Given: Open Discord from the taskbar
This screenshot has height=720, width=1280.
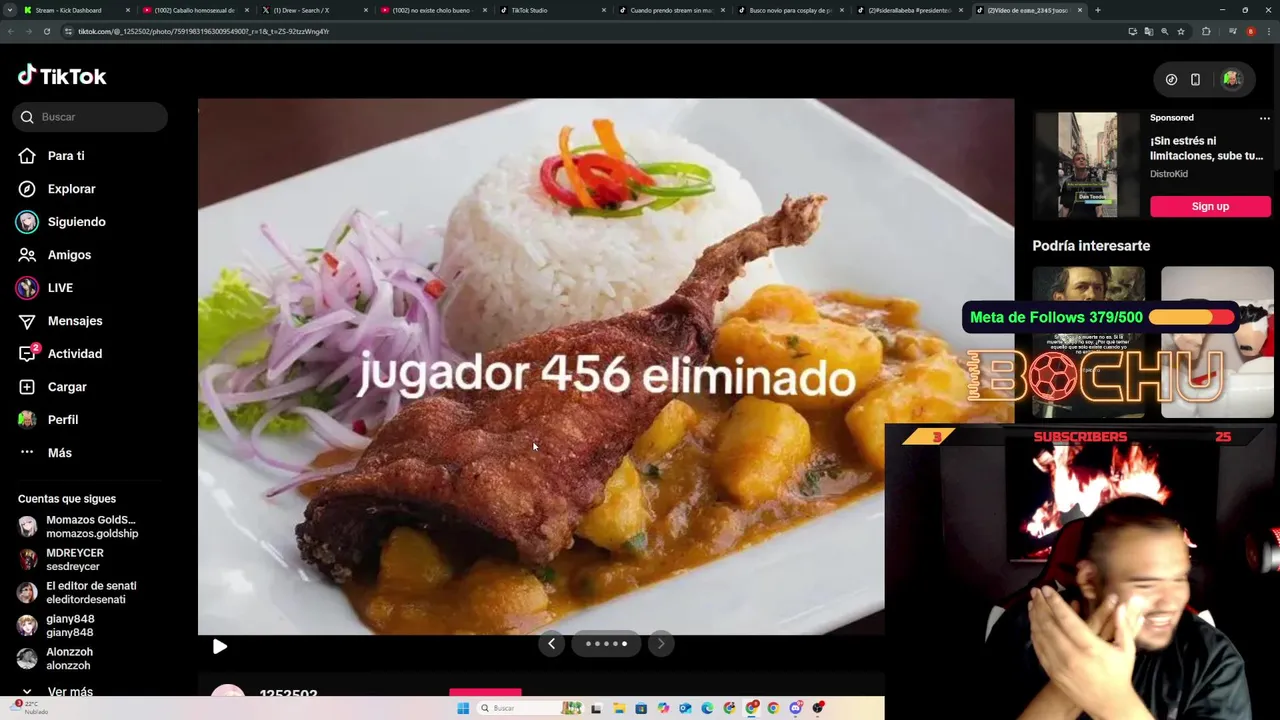Looking at the screenshot, I should 795,708.
